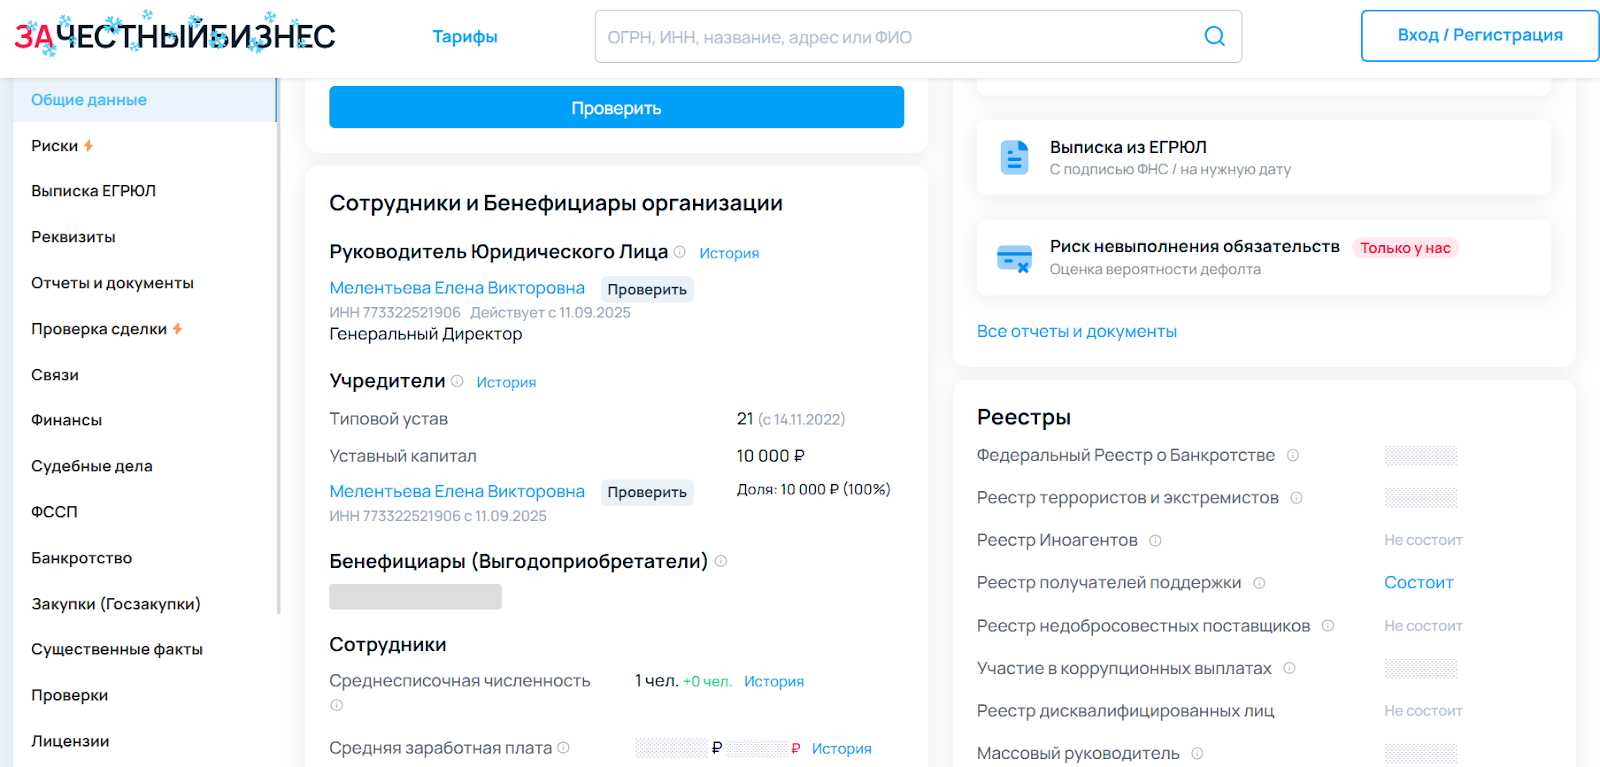Click the default risk card icon
The image size is (1600, 767).
point(1014,258)
